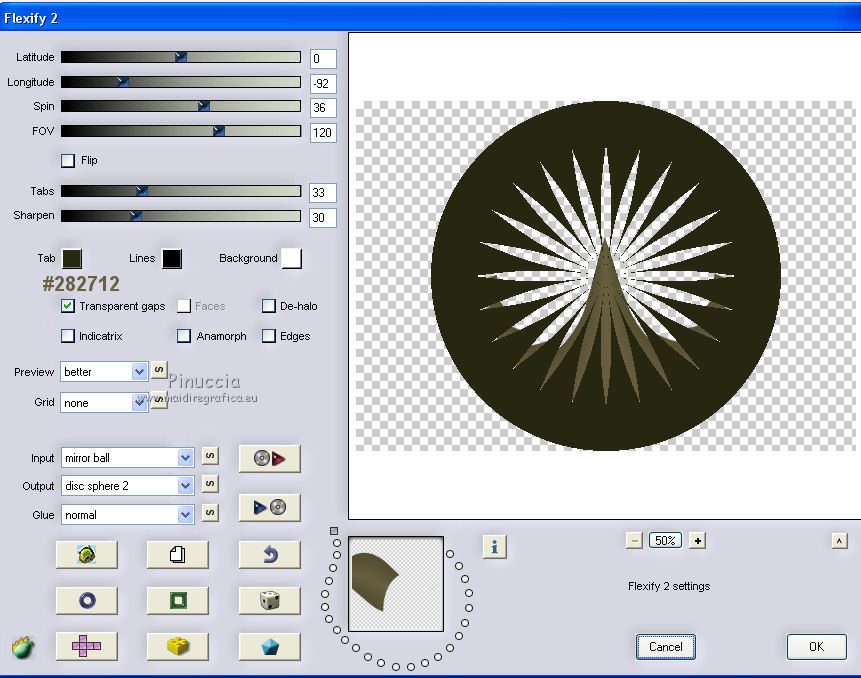Zoom in with the plus button
The height and width of the screenshot is (678, 861).
click(x=697, y=541)
